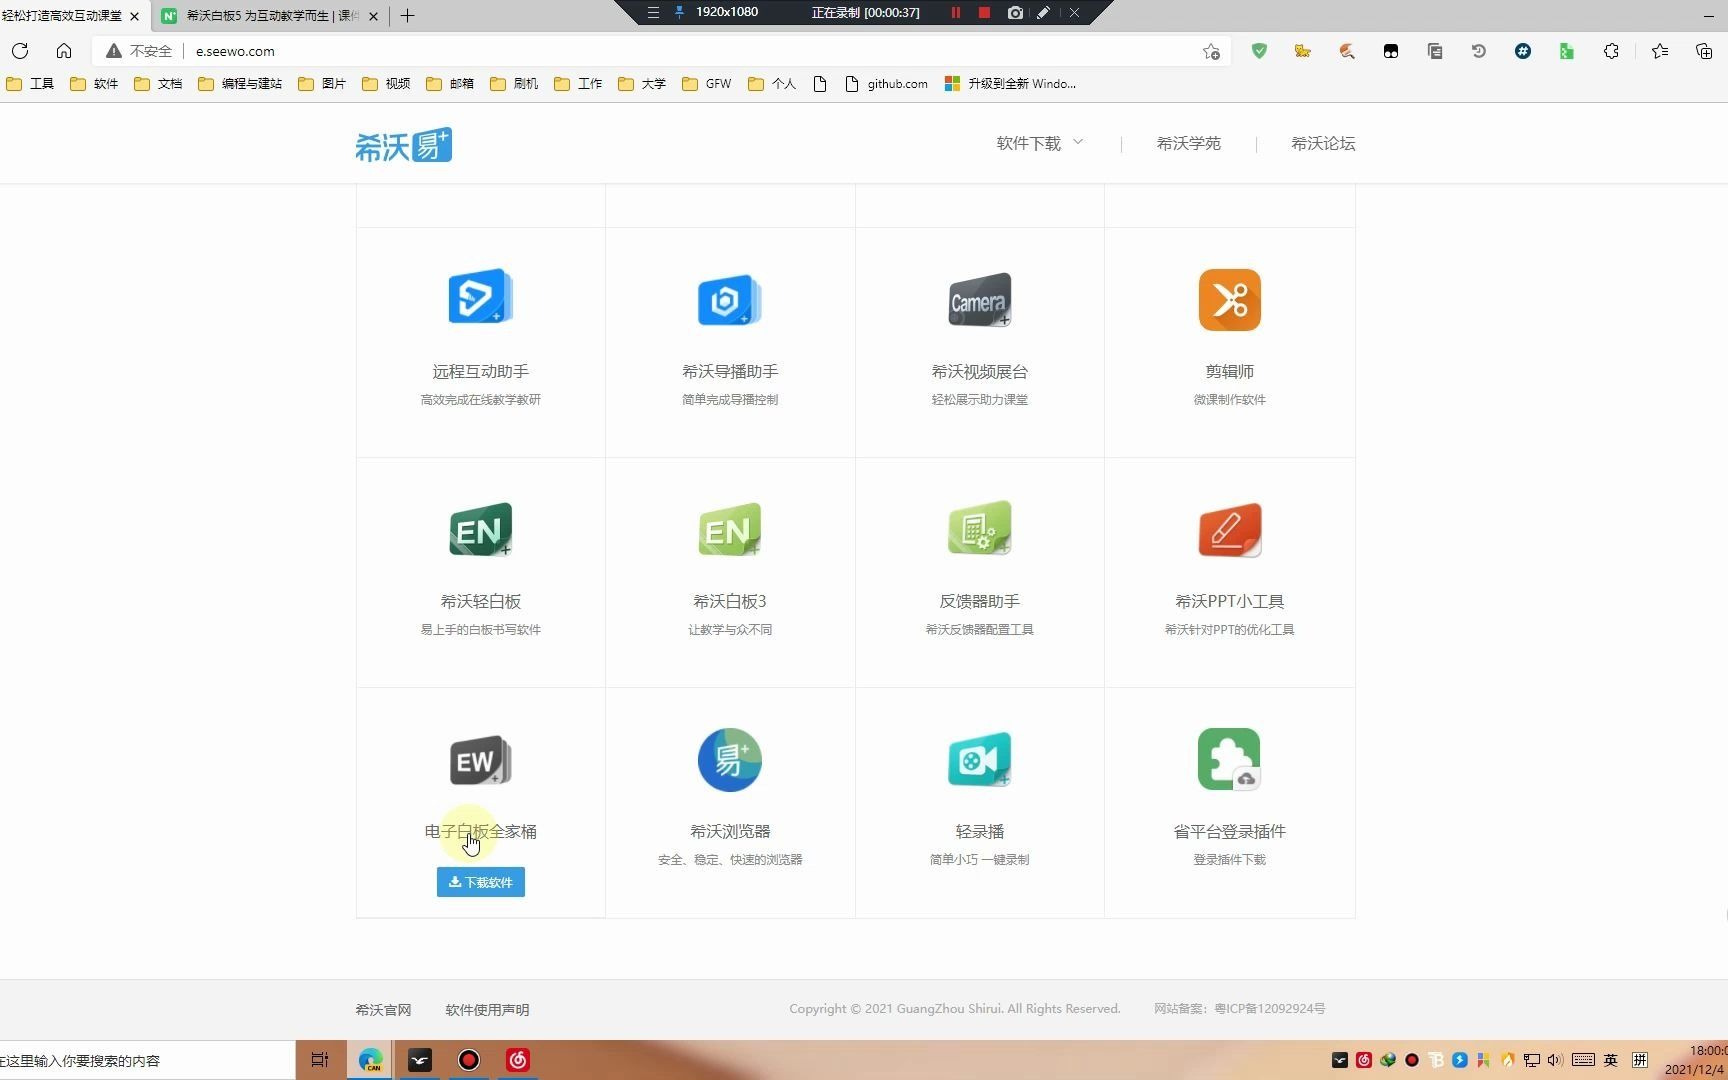This screenshot has height=1080, width=1728.
Task: Open the 软件 bookmarks folder
Action: click(x=94, y=84)
